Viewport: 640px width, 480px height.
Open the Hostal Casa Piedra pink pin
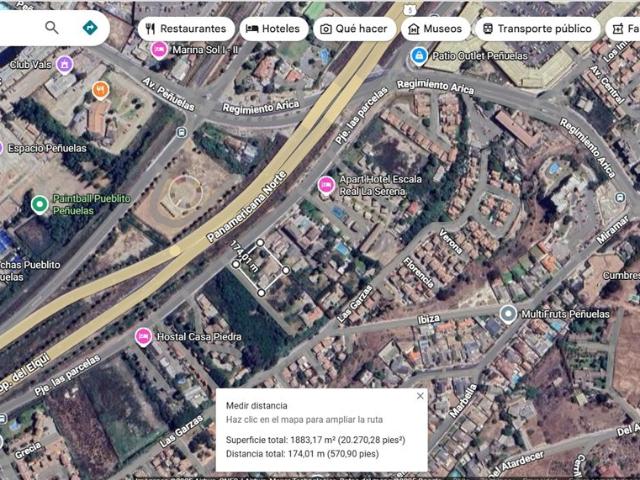click(143, 336)
